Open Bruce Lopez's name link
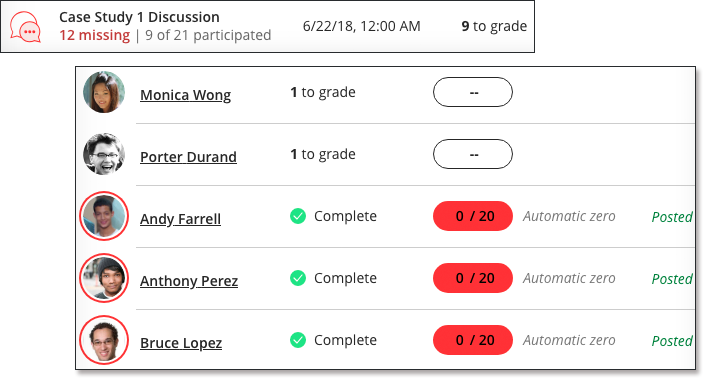703x378 pixels. 181,343
